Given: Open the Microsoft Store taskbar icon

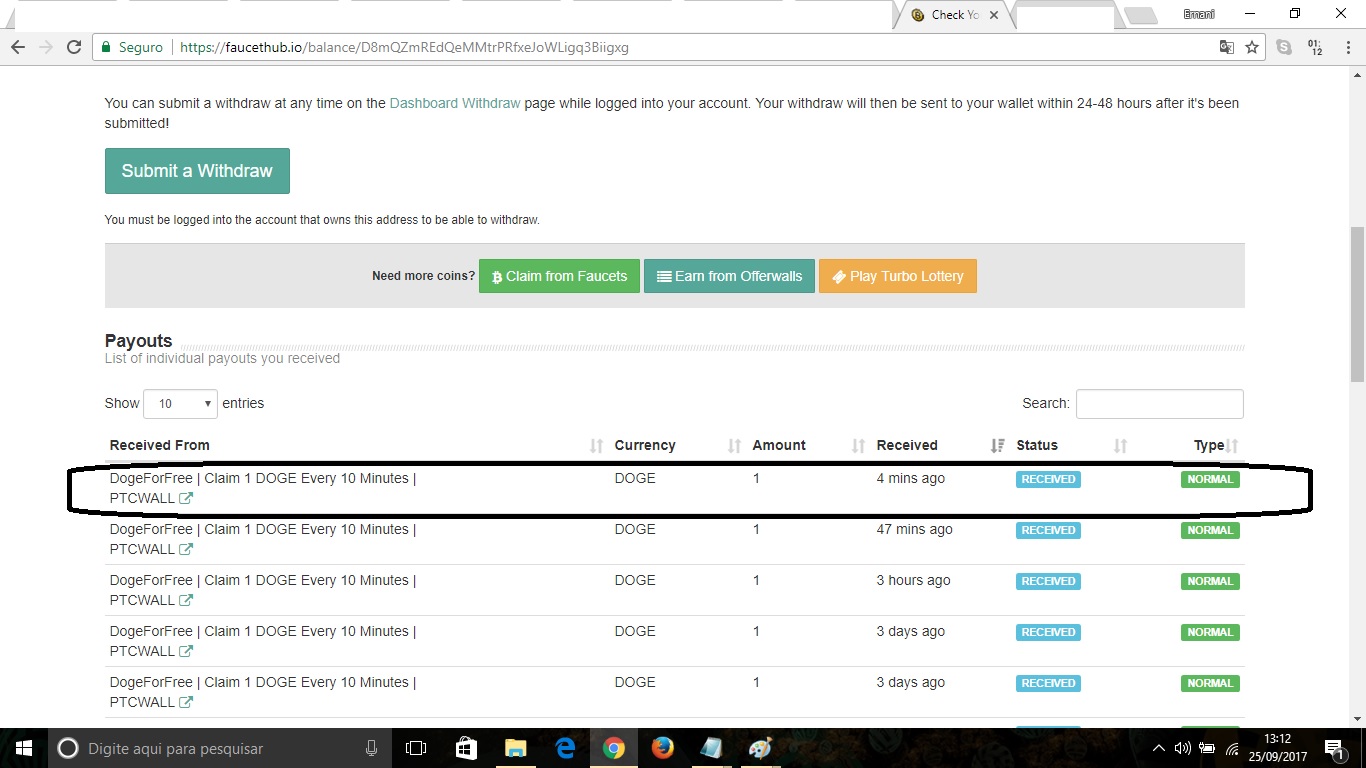Looking at the screenshot, I should pyautogui.click(x=466, y=748).
